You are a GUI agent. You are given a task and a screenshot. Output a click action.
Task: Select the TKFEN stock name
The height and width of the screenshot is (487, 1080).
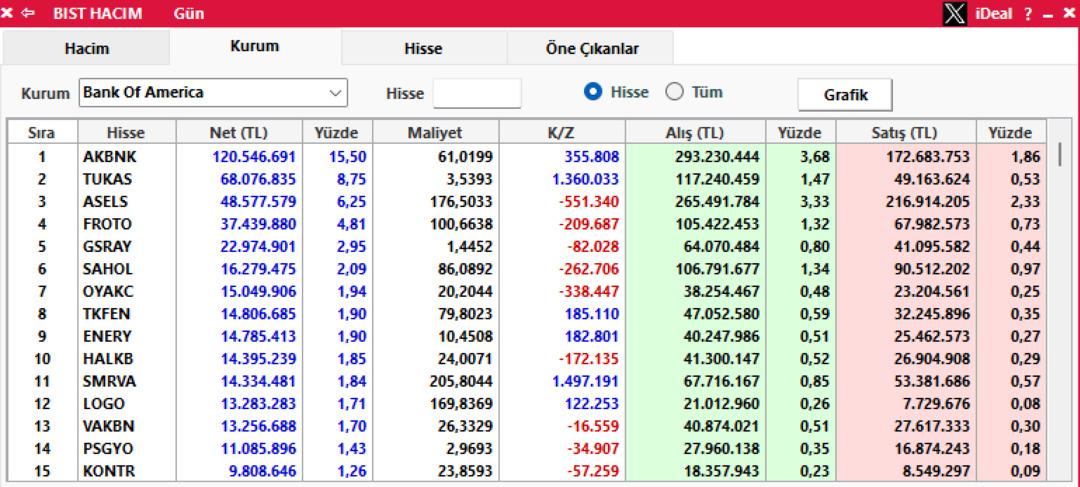[x=106, y=314]
